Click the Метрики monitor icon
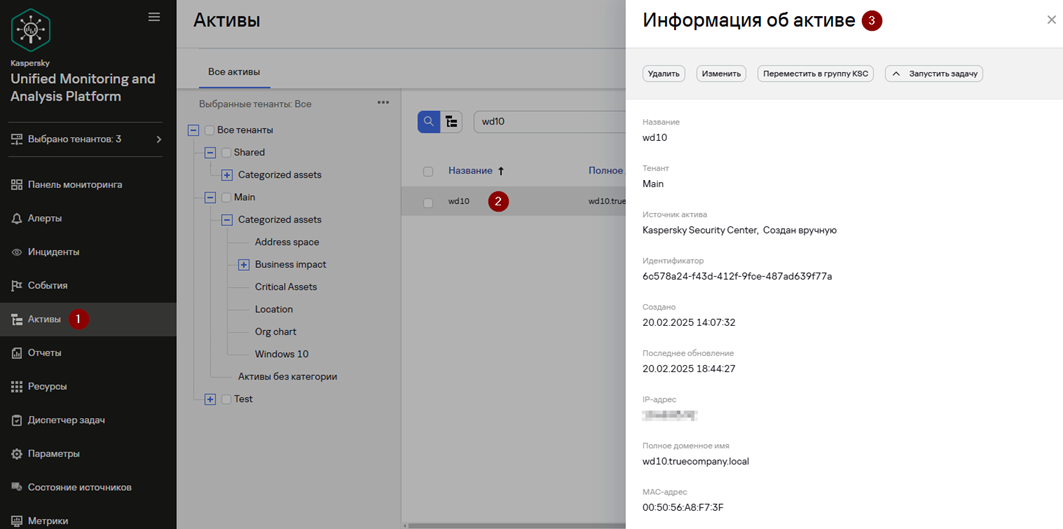This screenshot has width=1063, height=529. pyautogui.click(x=17, y=521)
